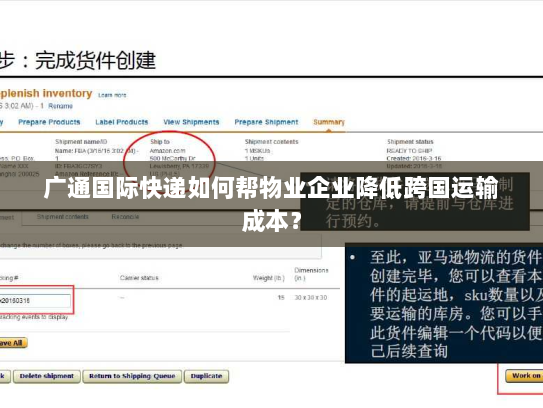Click the Carrier status column header

coord(139,278)
